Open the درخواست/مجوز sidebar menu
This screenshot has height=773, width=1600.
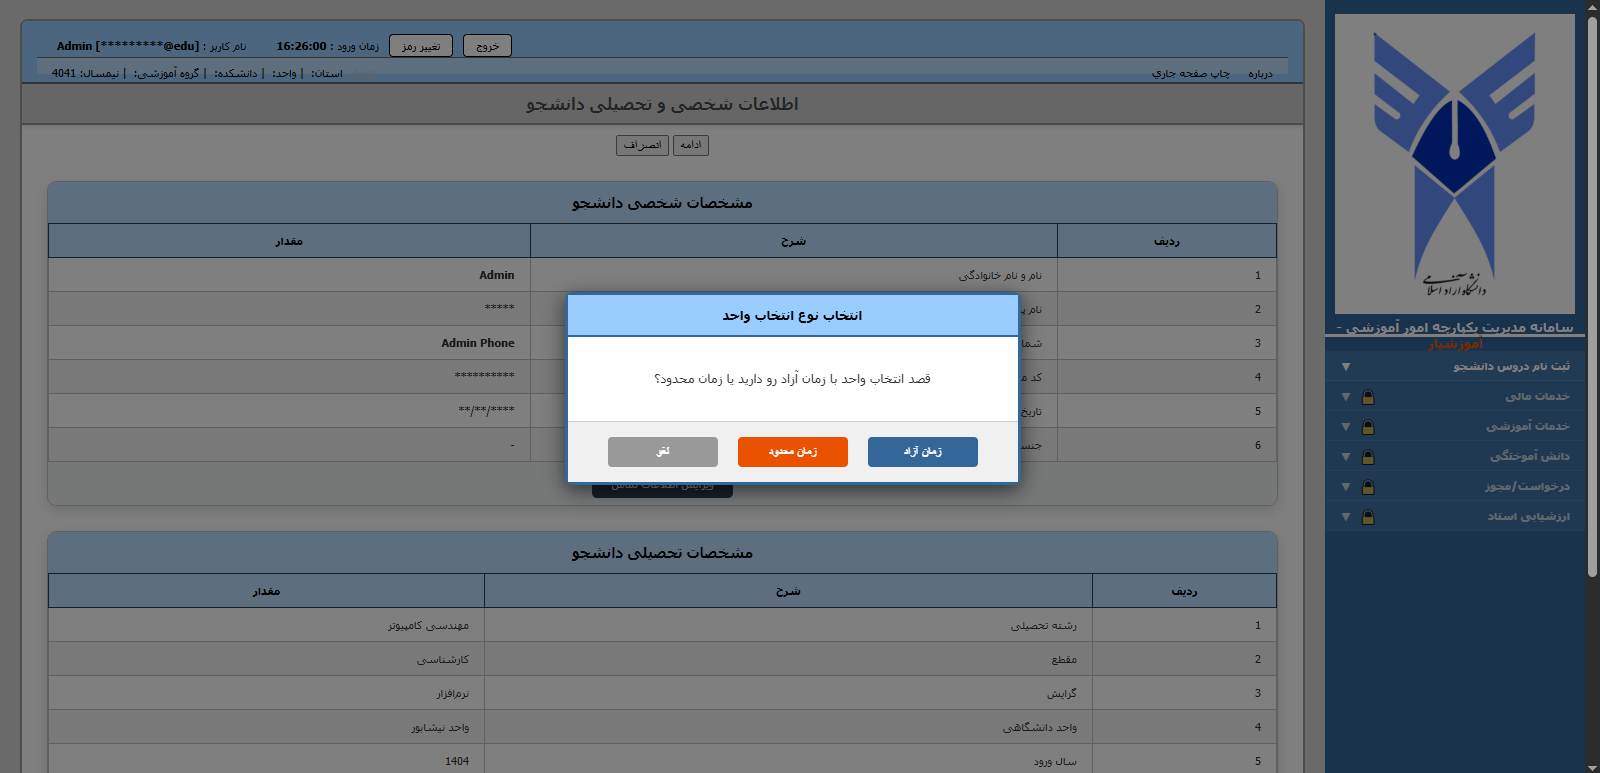1527,487
